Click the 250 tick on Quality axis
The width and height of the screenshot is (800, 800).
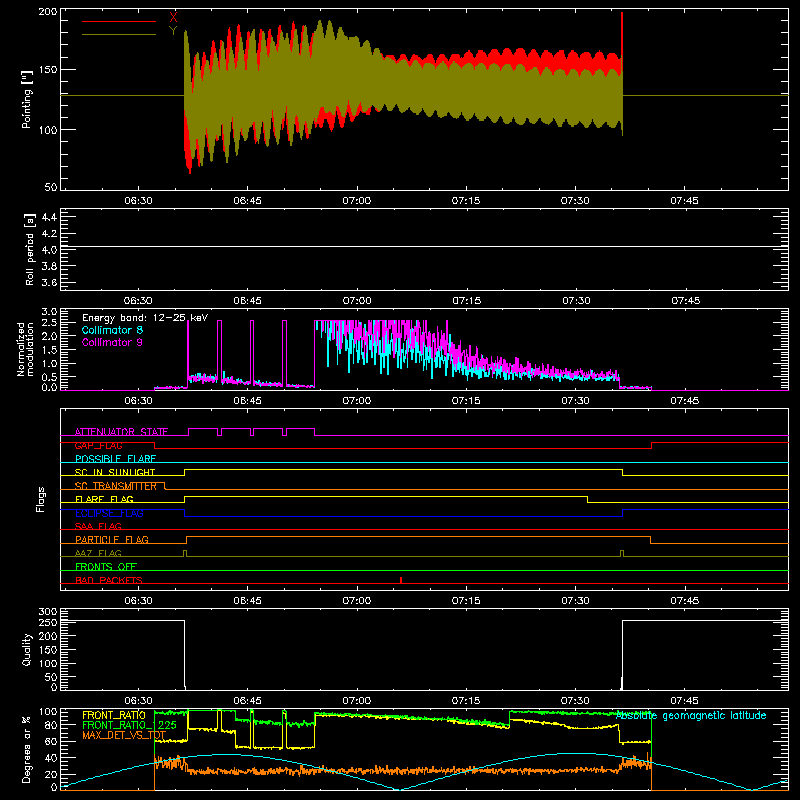pyautogui.click(x=48, y=623)
